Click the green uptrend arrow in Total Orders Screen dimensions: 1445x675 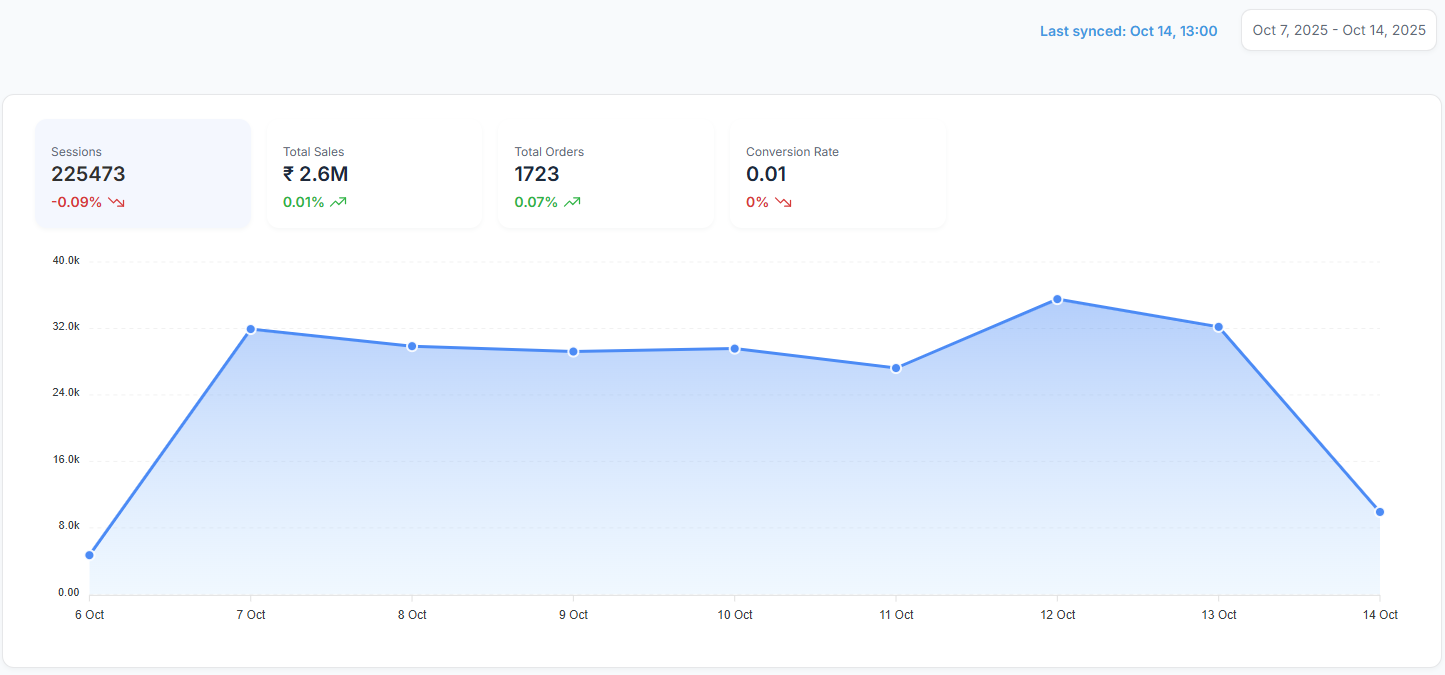coord(572,202)
